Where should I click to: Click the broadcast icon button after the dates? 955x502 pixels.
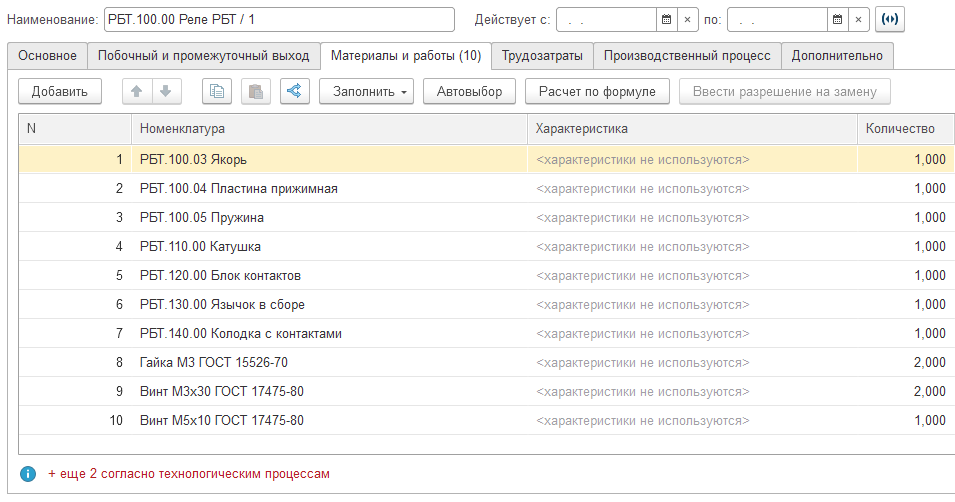coord(889,19)
